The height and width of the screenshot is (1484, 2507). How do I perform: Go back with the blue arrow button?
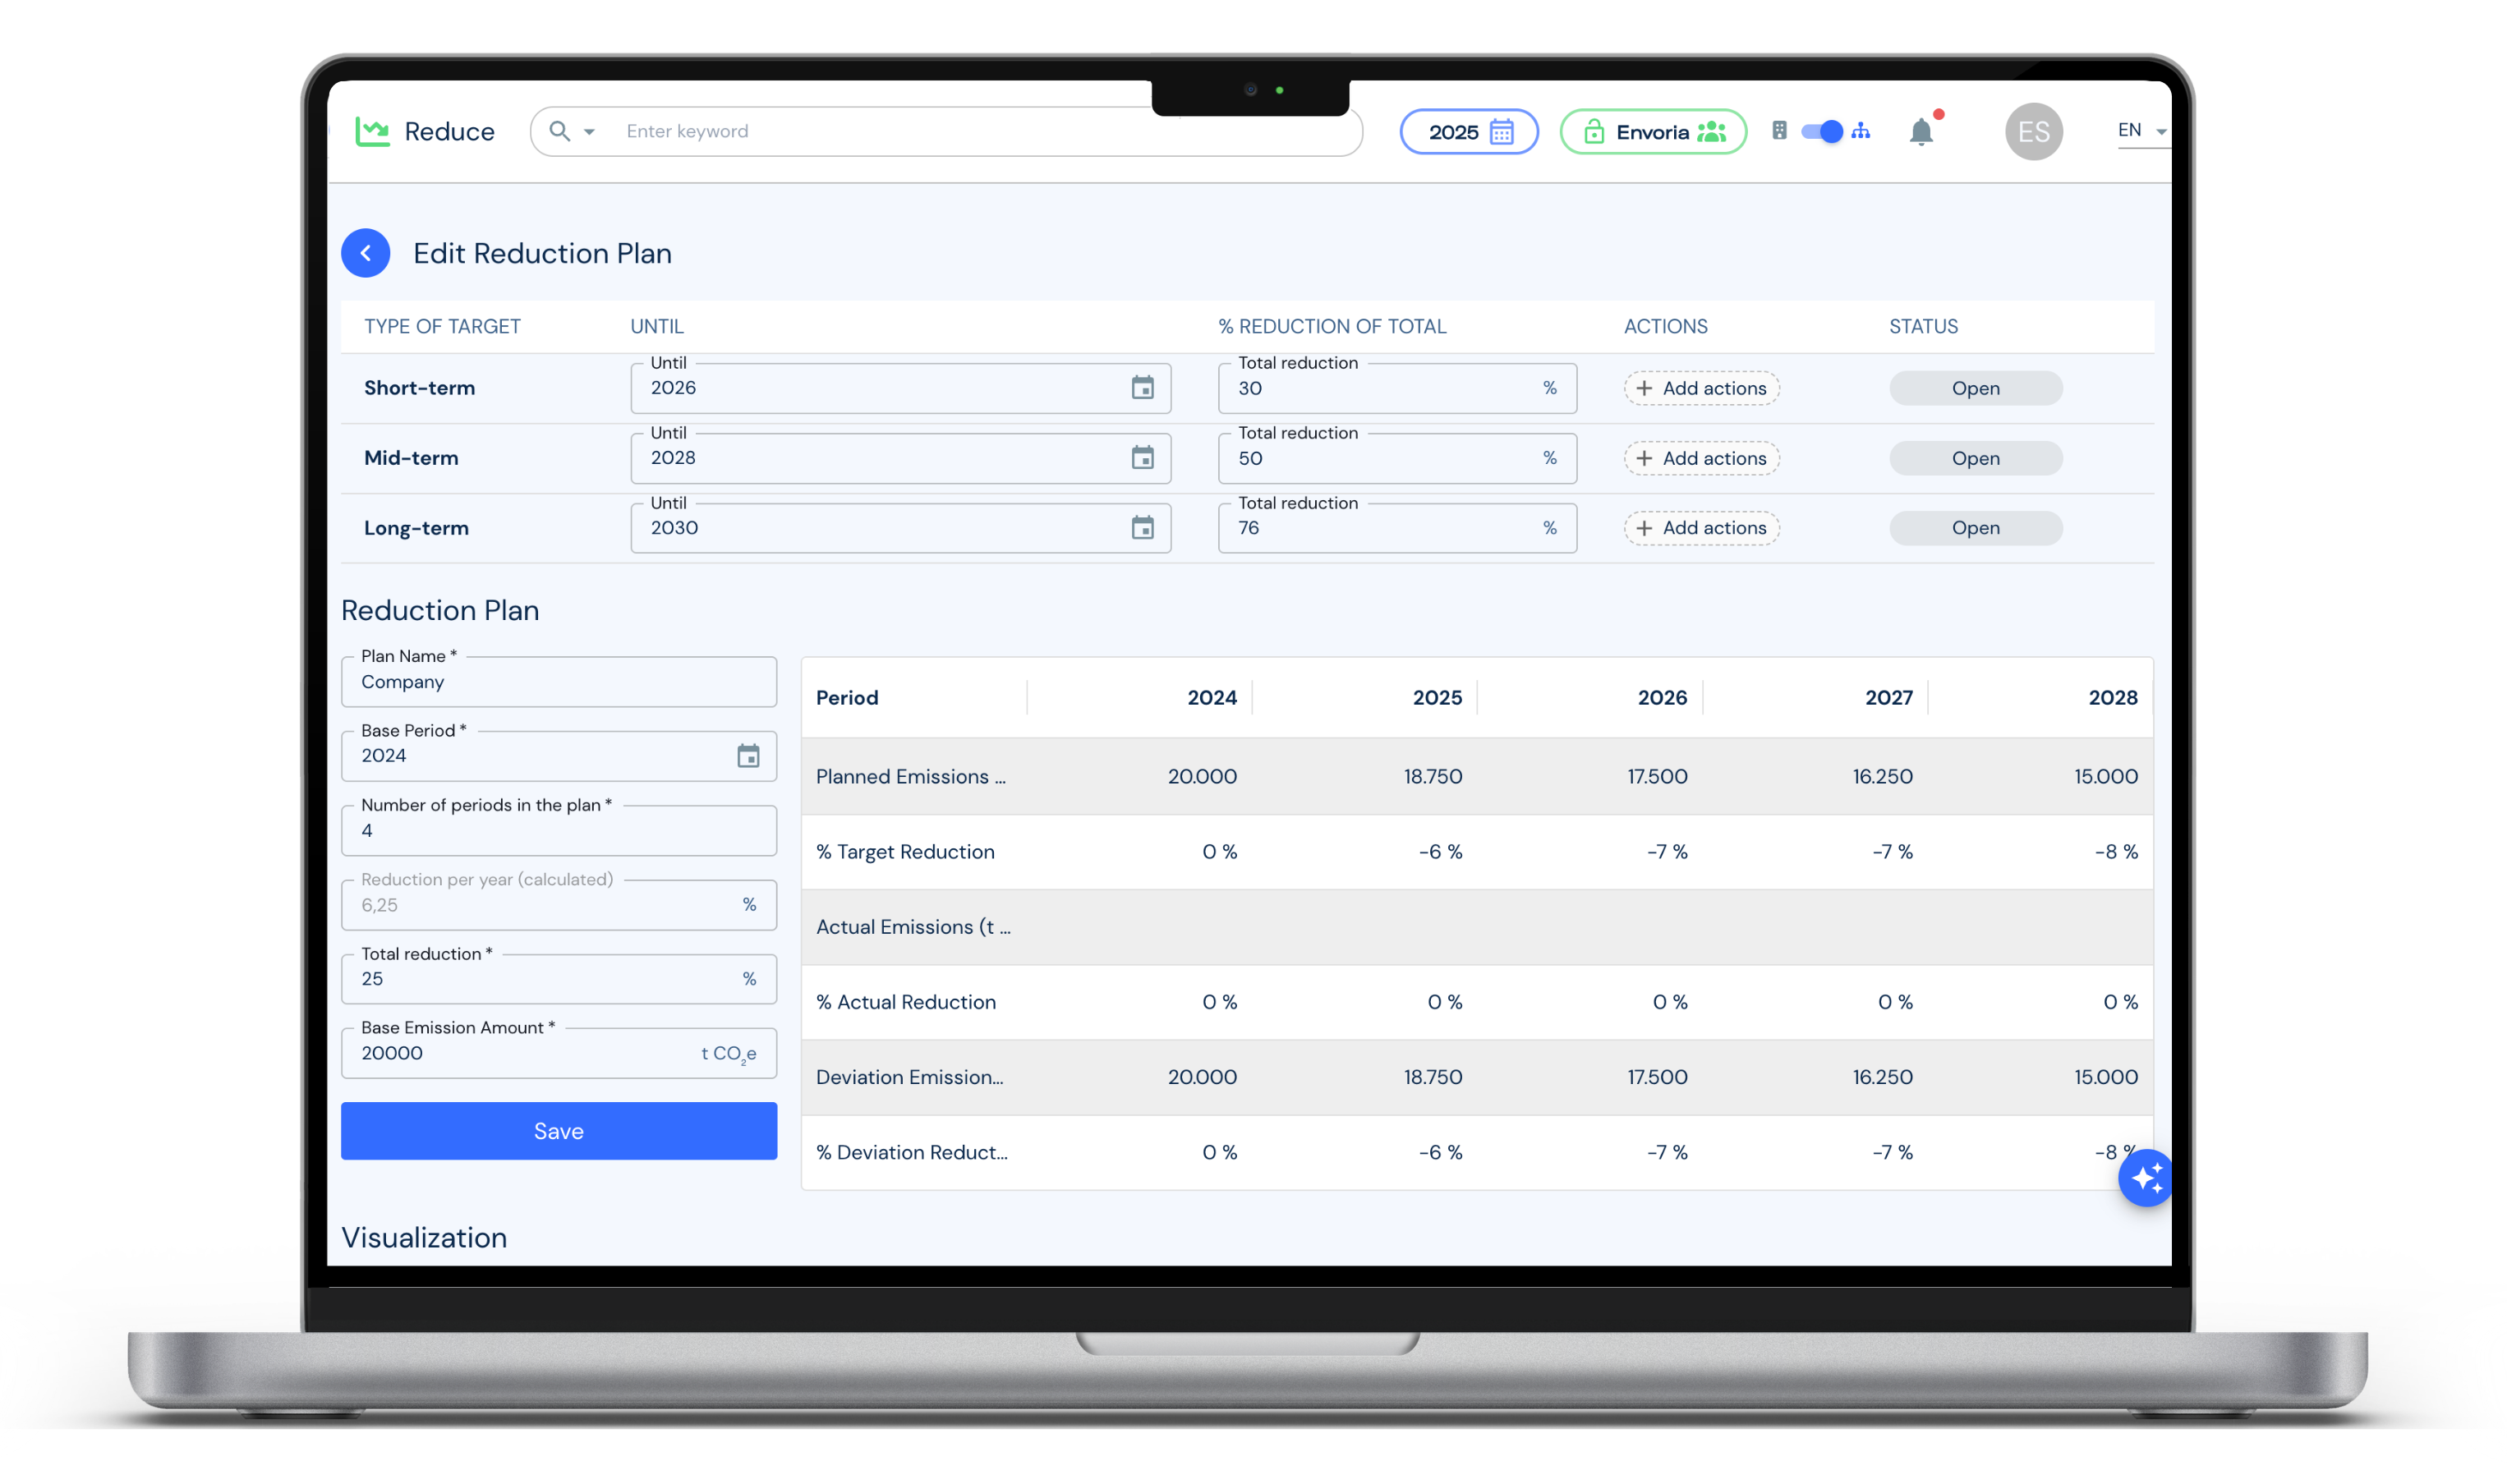[x=365, y=253]
